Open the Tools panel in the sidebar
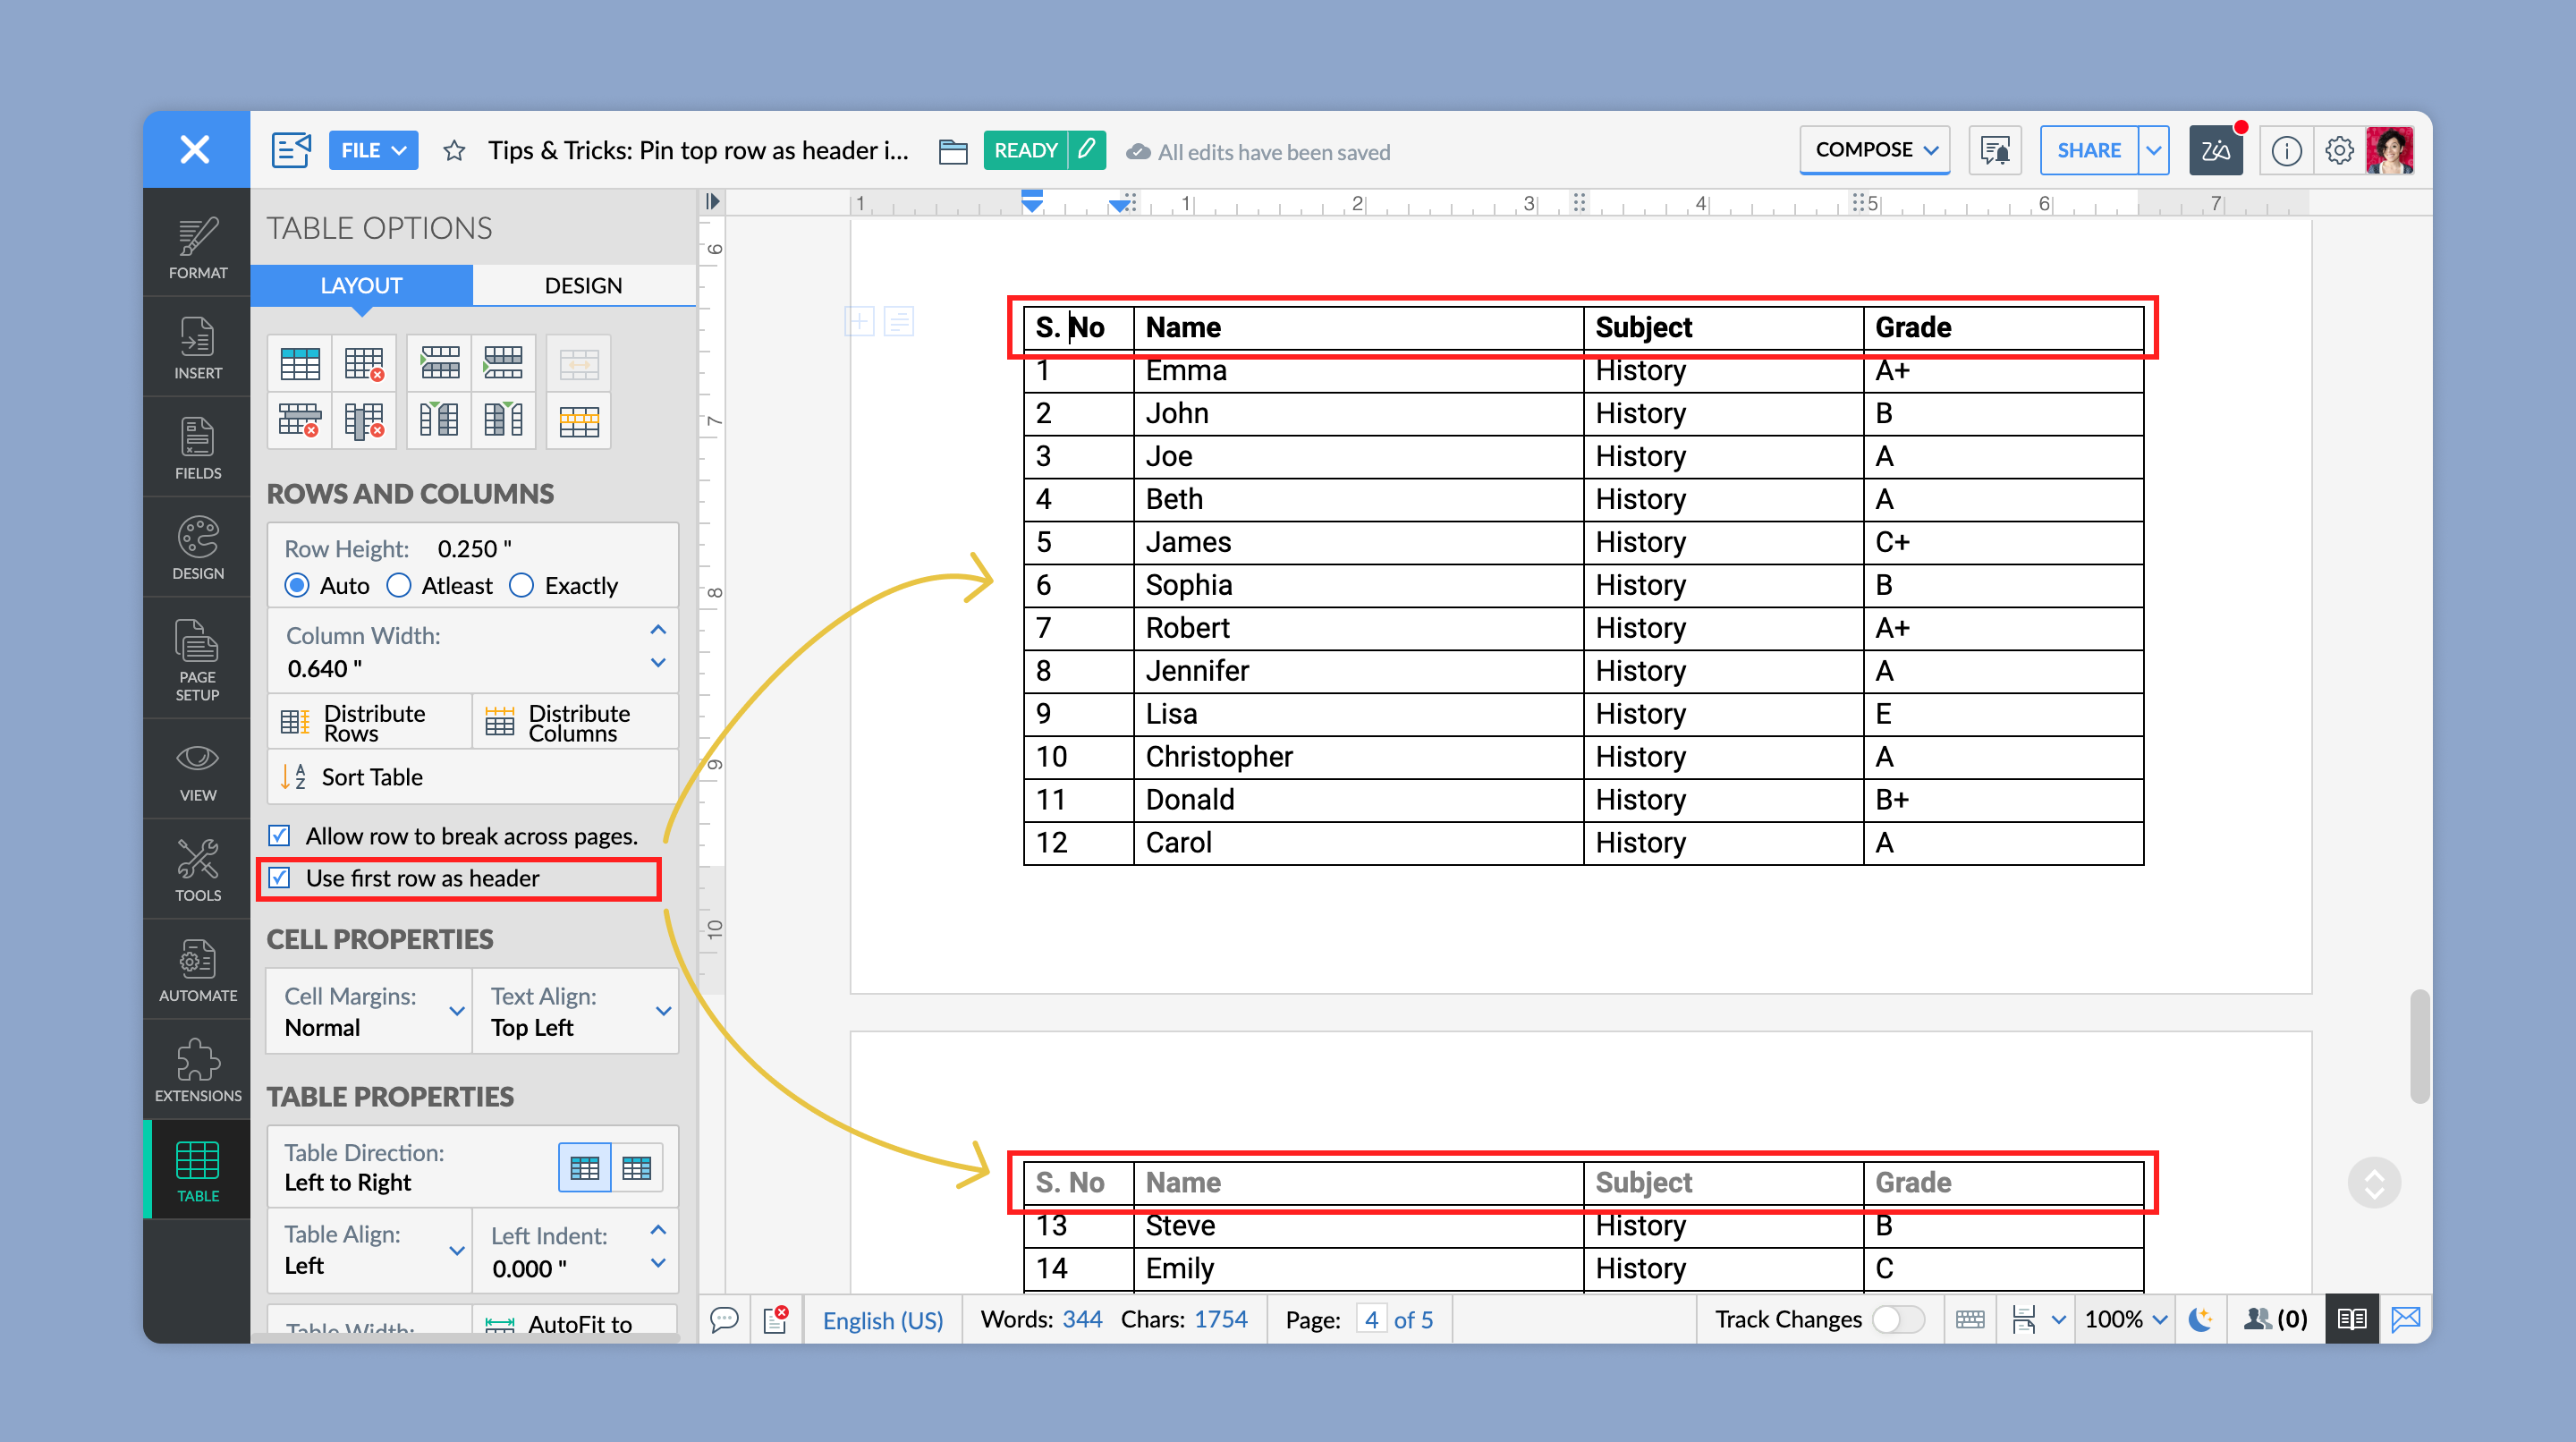The width and height of the screenshot is (2576, 1442). pyautogui.click(x=197, y=868)
